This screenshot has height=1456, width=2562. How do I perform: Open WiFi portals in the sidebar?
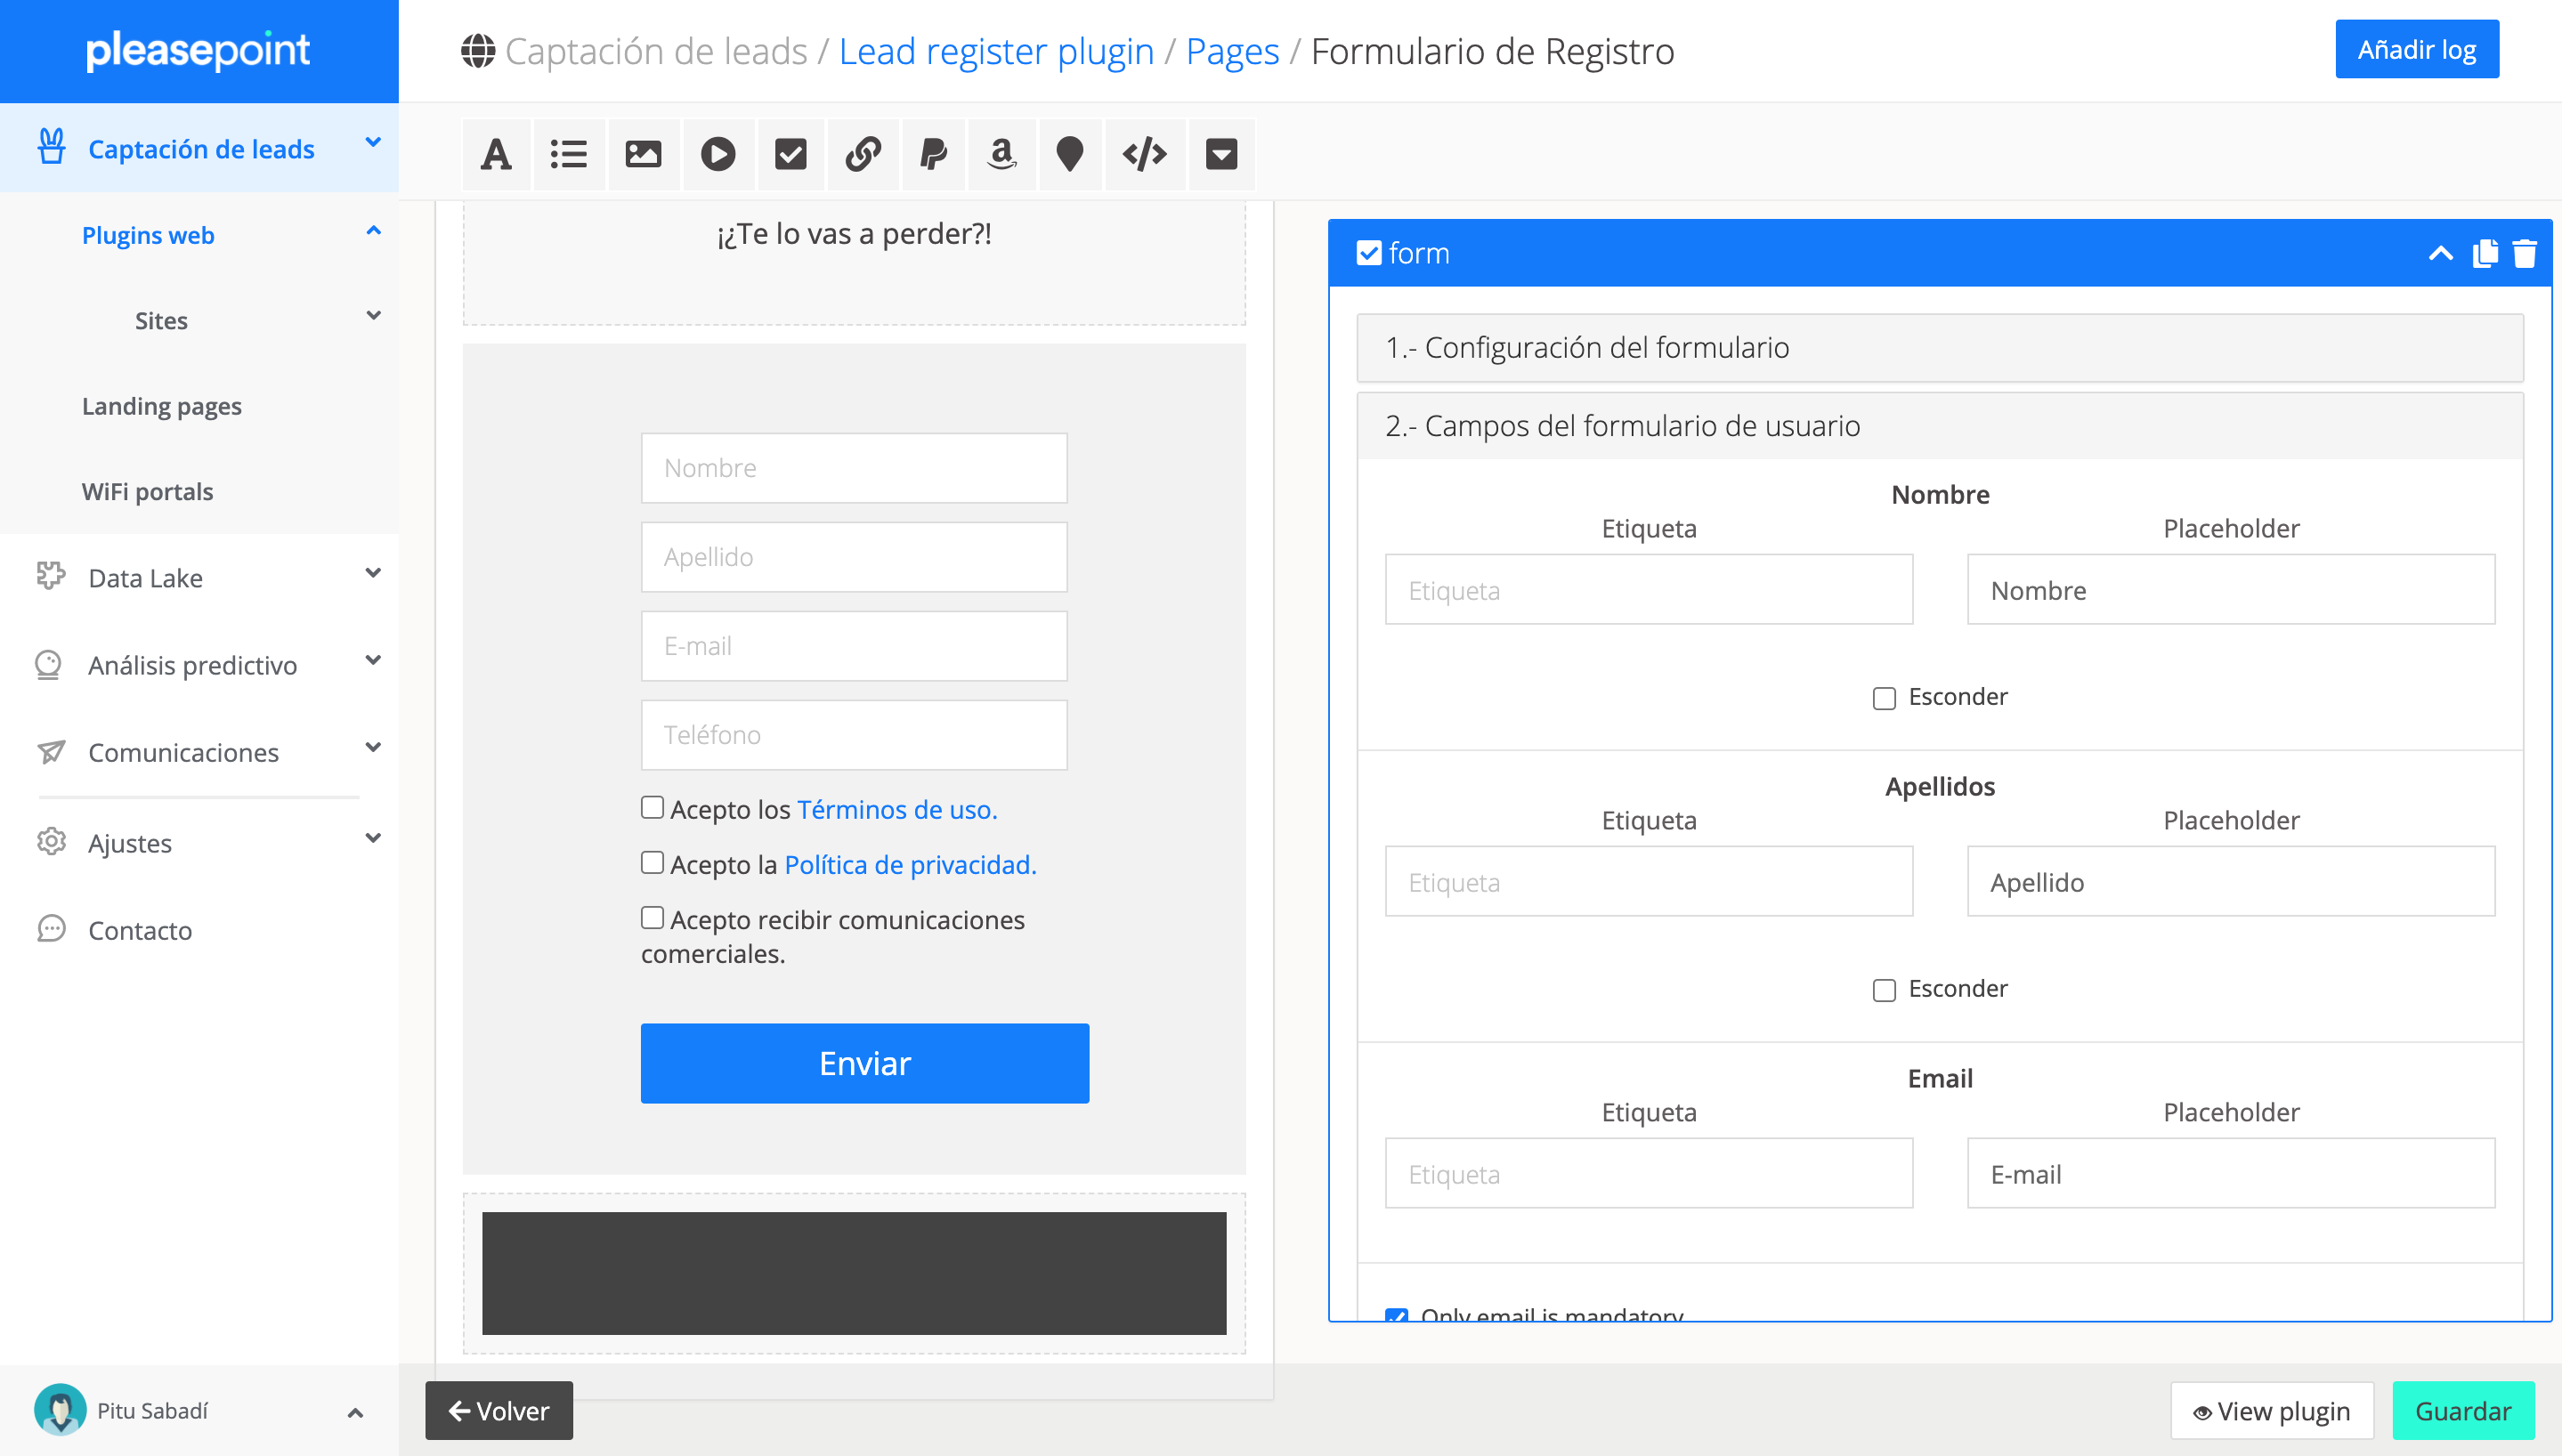[x=147, y=491]
